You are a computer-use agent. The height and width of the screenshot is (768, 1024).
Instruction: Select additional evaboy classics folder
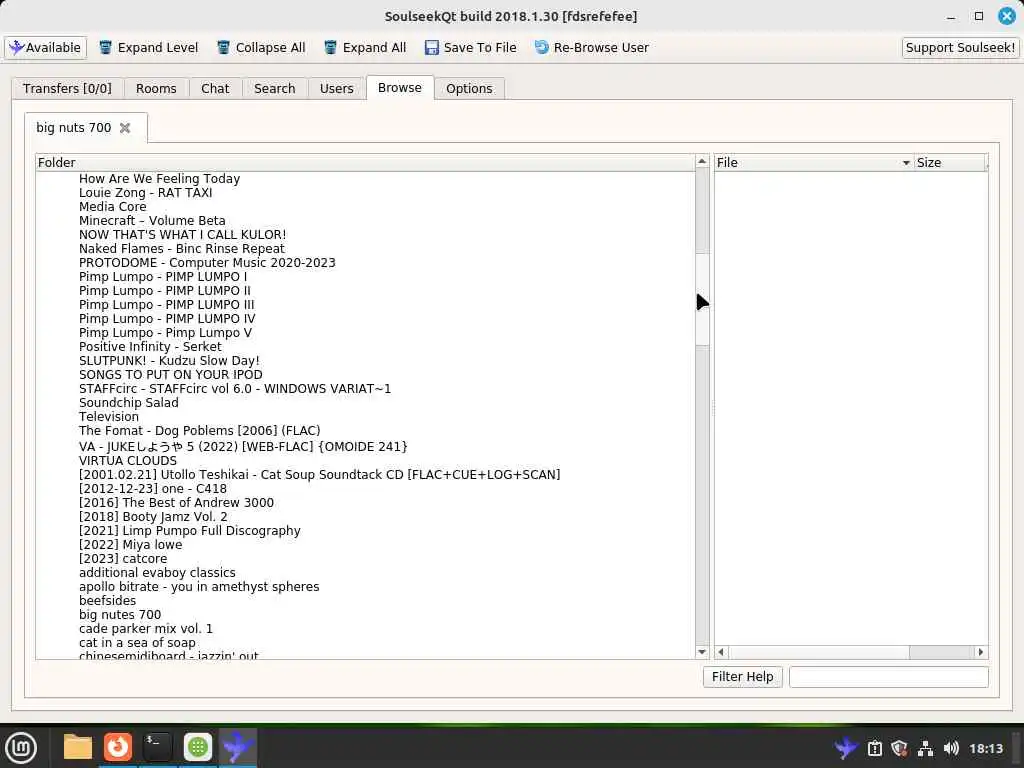[157, 573]
